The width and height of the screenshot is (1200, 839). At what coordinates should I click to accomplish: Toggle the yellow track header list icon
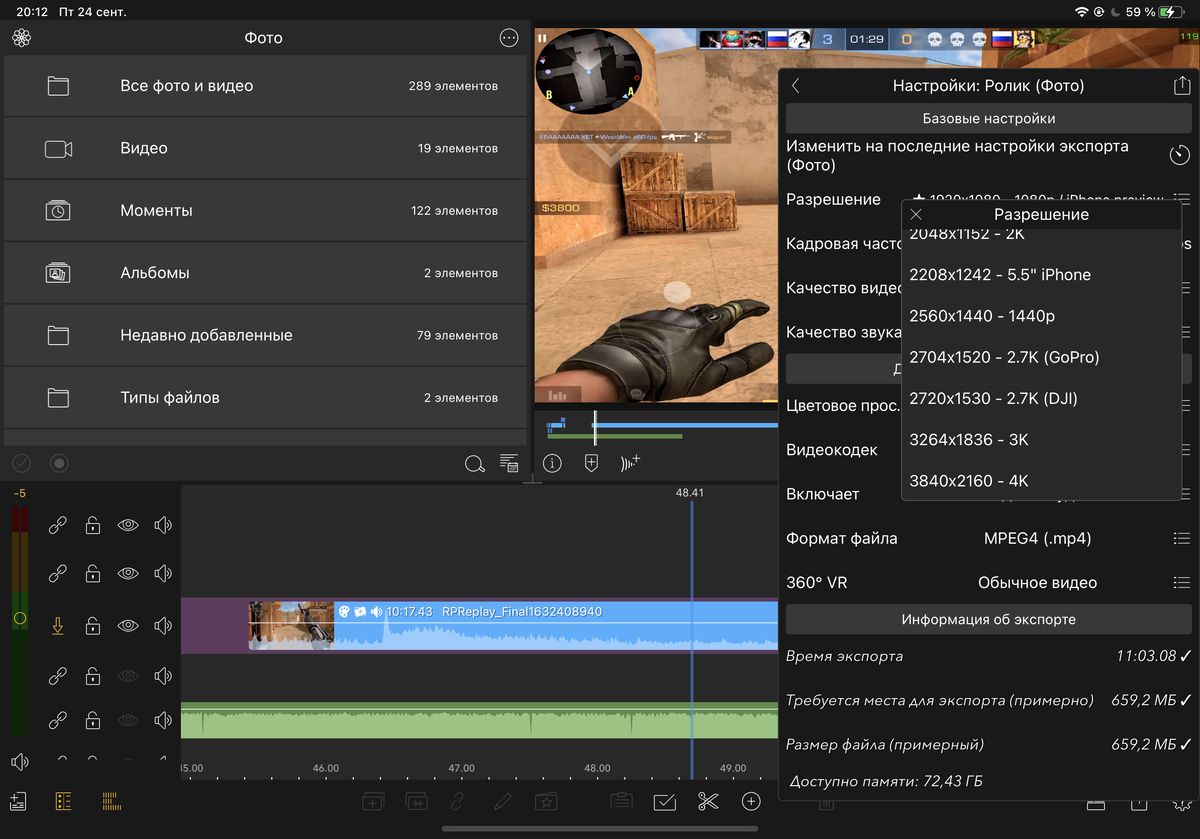63,802
